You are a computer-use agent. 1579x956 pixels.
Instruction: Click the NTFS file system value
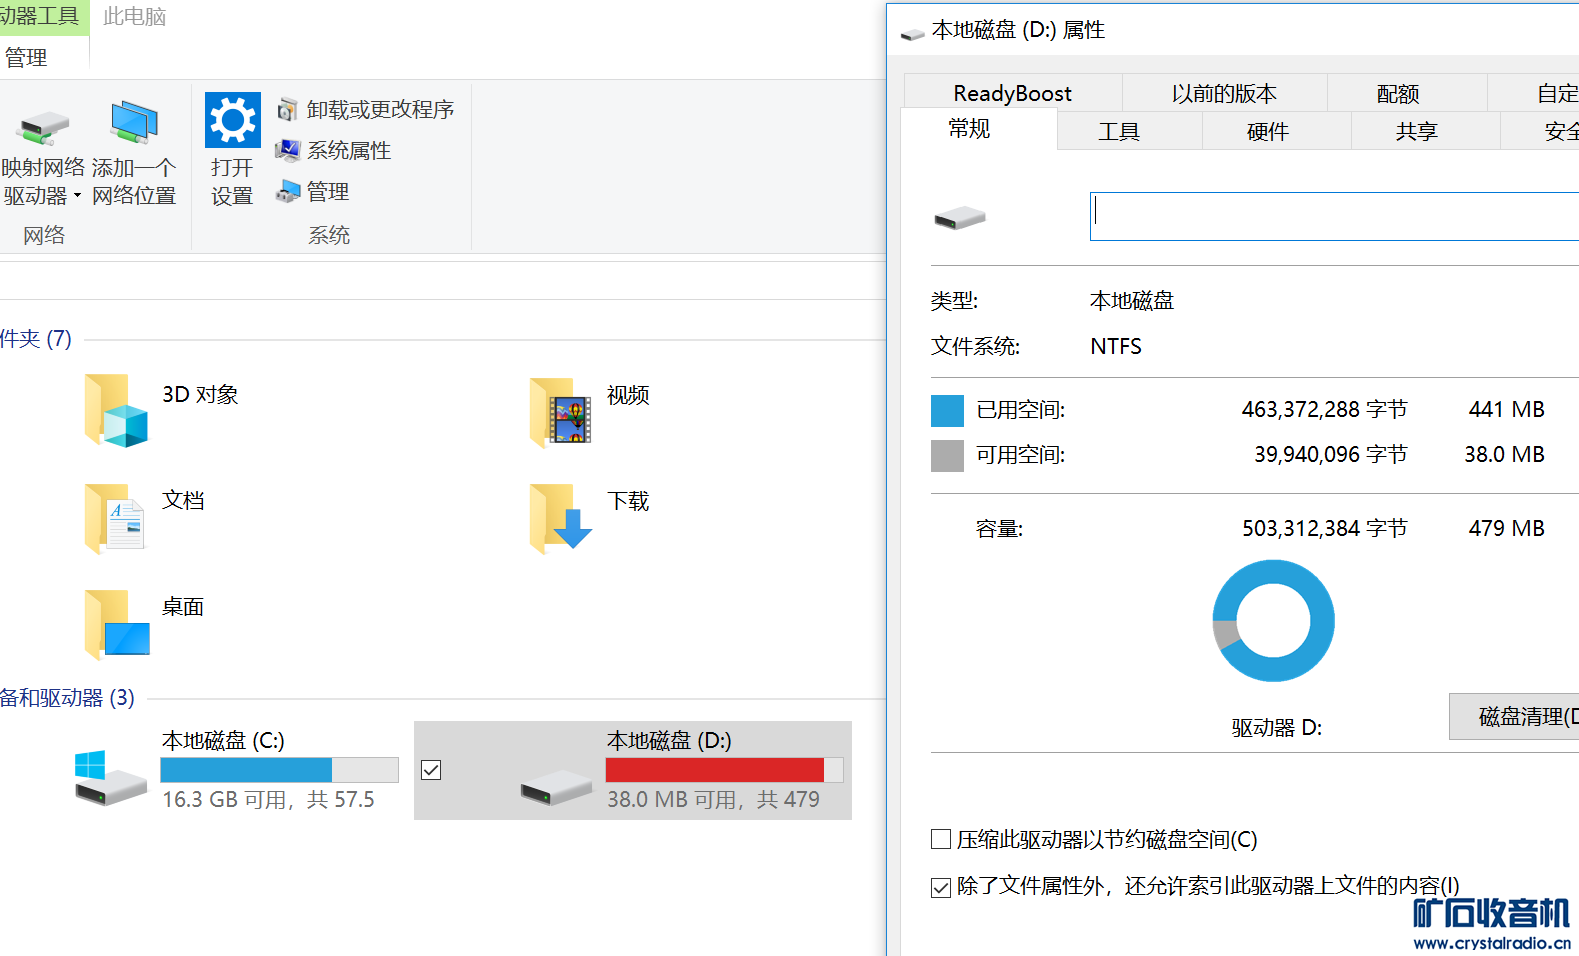[1116, 346]
